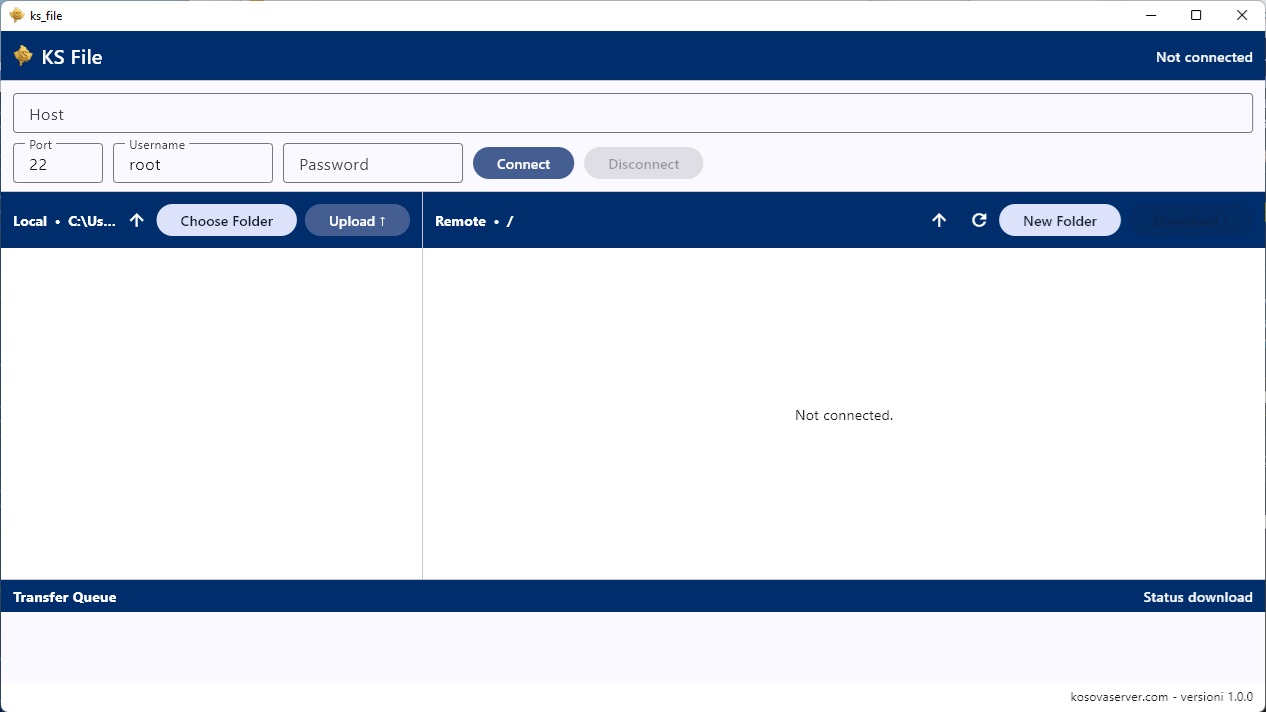This screenshot has width=1266, height=712.
Task: Click the ks_file icon in the title bar
Action: coord(15,15)
